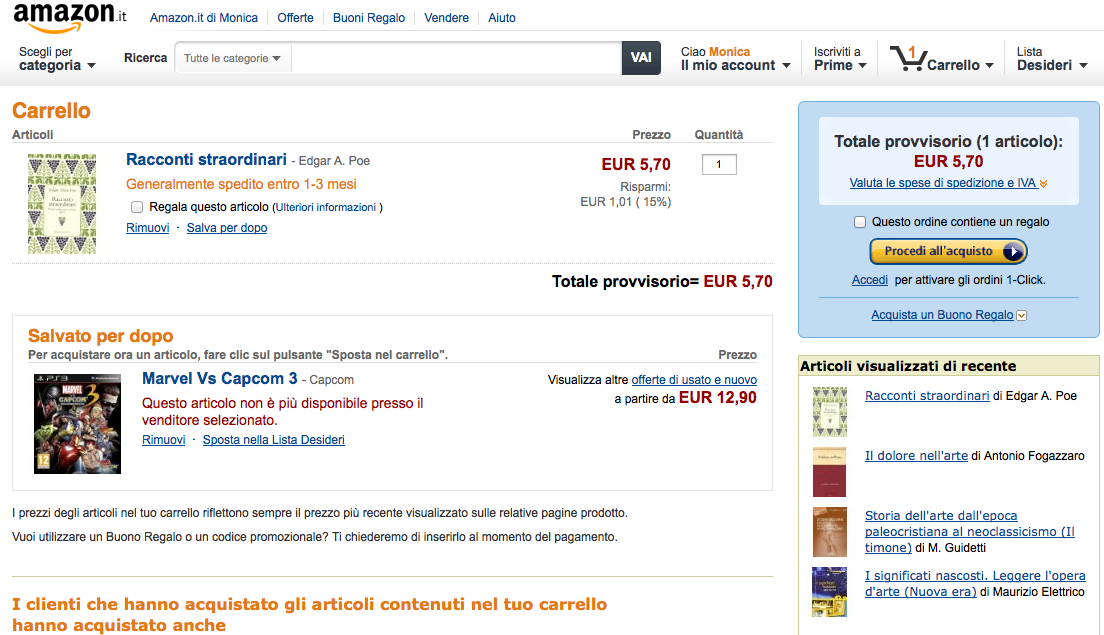Expand Scegli per categoria menu
The height and width of the screenshot is (635, 1104).
[56, 58]
